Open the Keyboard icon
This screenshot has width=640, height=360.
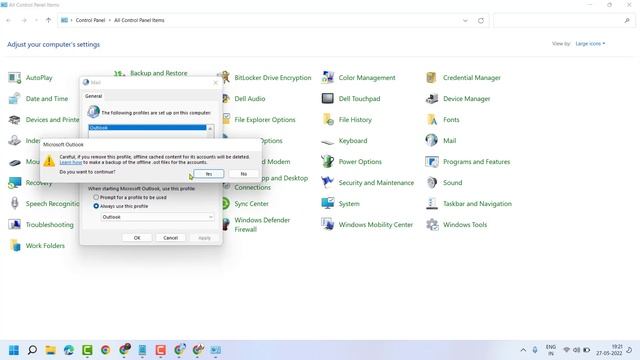pos(328,141)
